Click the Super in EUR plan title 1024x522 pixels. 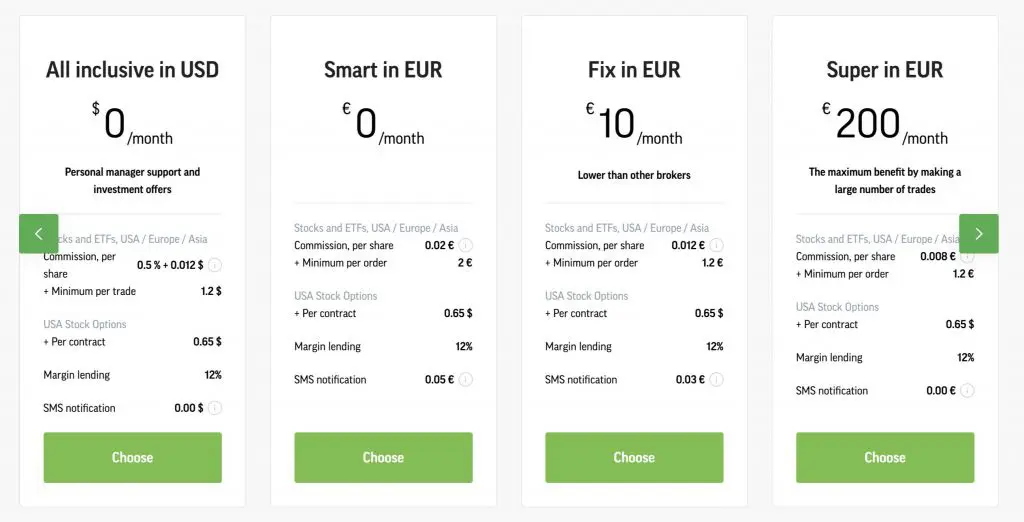pos(885,69)
